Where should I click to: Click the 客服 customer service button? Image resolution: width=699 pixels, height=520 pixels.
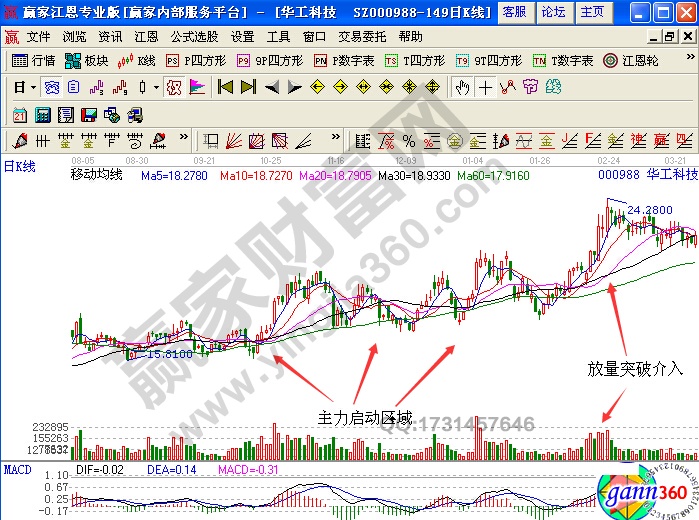pyautogui.click(x=513, y=12)
